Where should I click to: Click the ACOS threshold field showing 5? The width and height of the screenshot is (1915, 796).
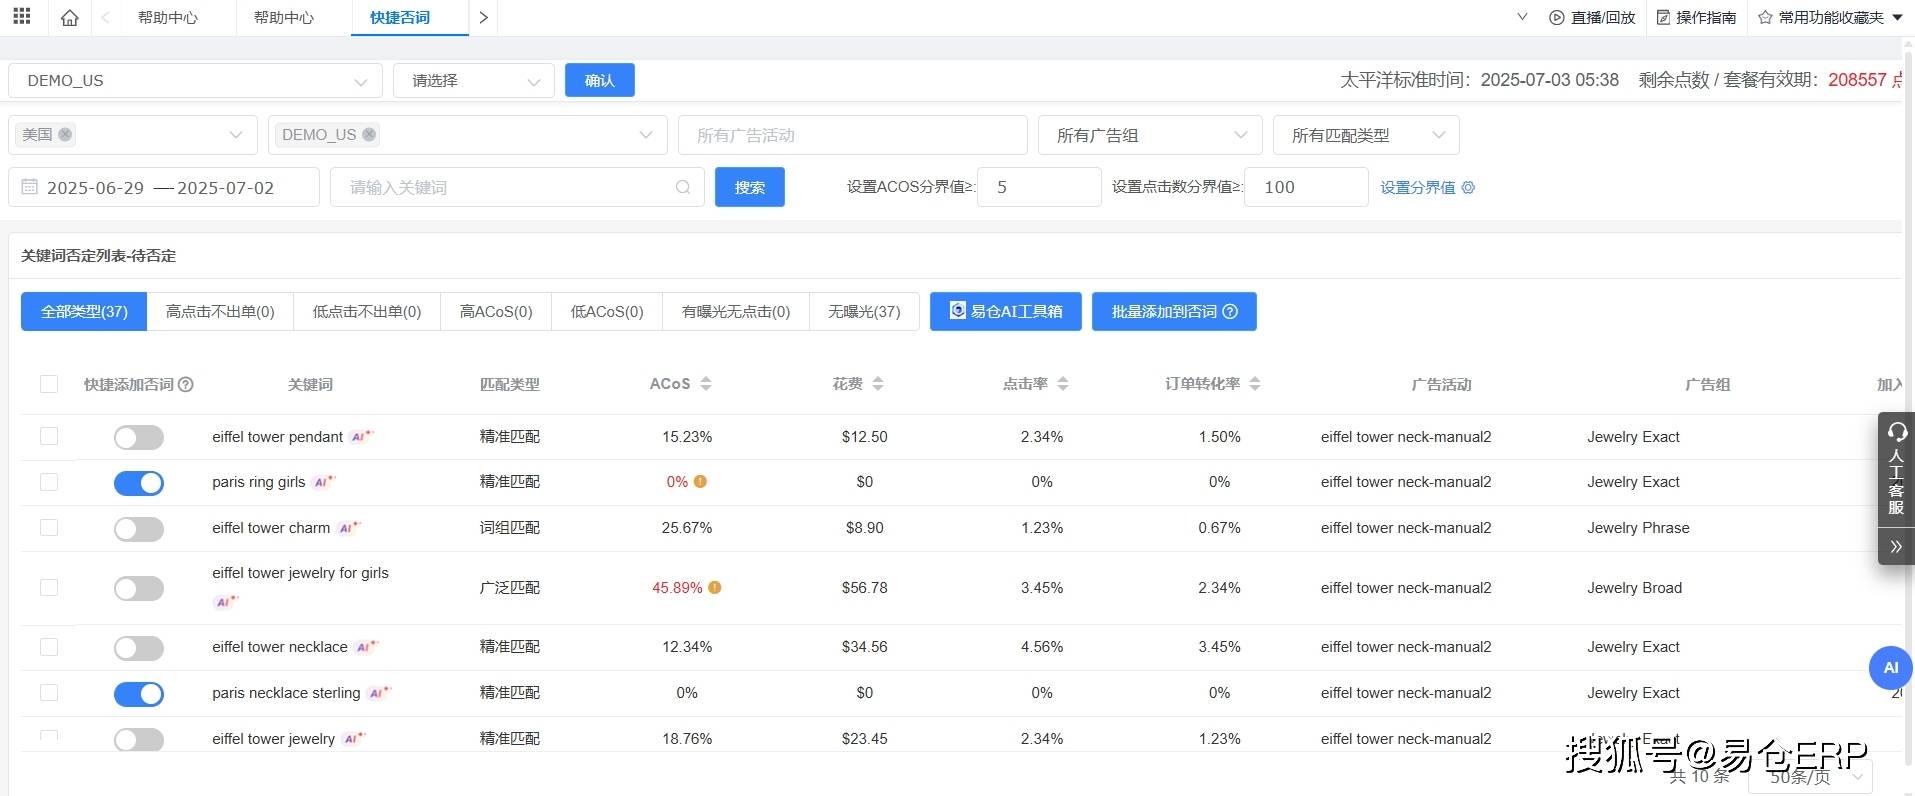tap(1039, 187)
